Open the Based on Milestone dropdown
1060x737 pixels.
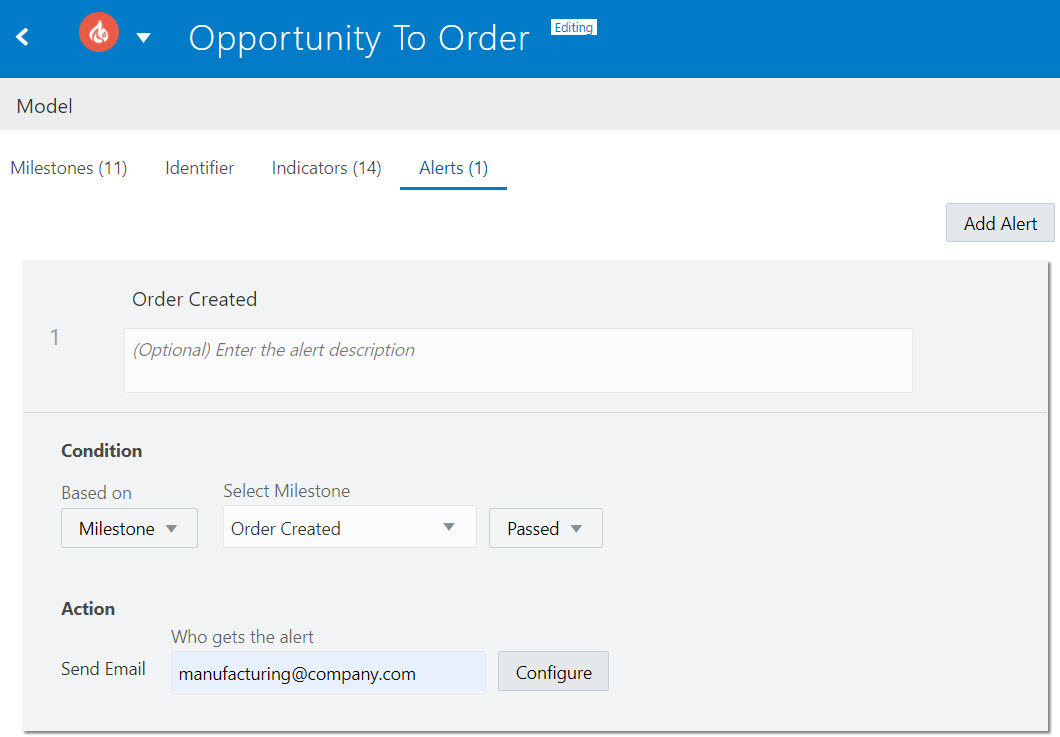[129, 528]
